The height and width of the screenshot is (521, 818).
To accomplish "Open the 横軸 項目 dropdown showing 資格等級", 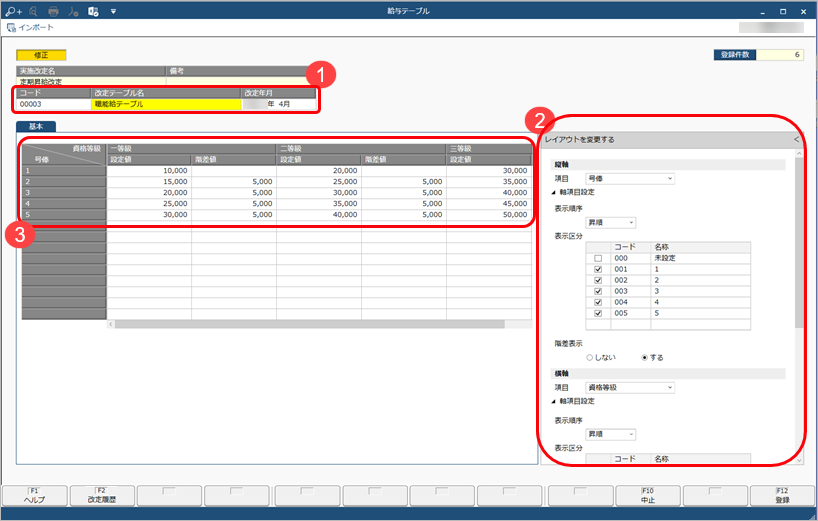I will point(630,387).
